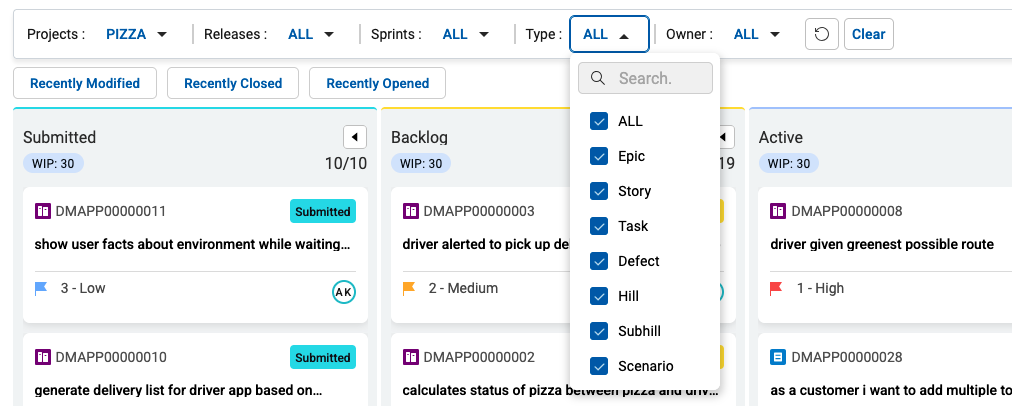Open the Releases ALL dropdown
Screen dimensions: 1012x406
311,34
